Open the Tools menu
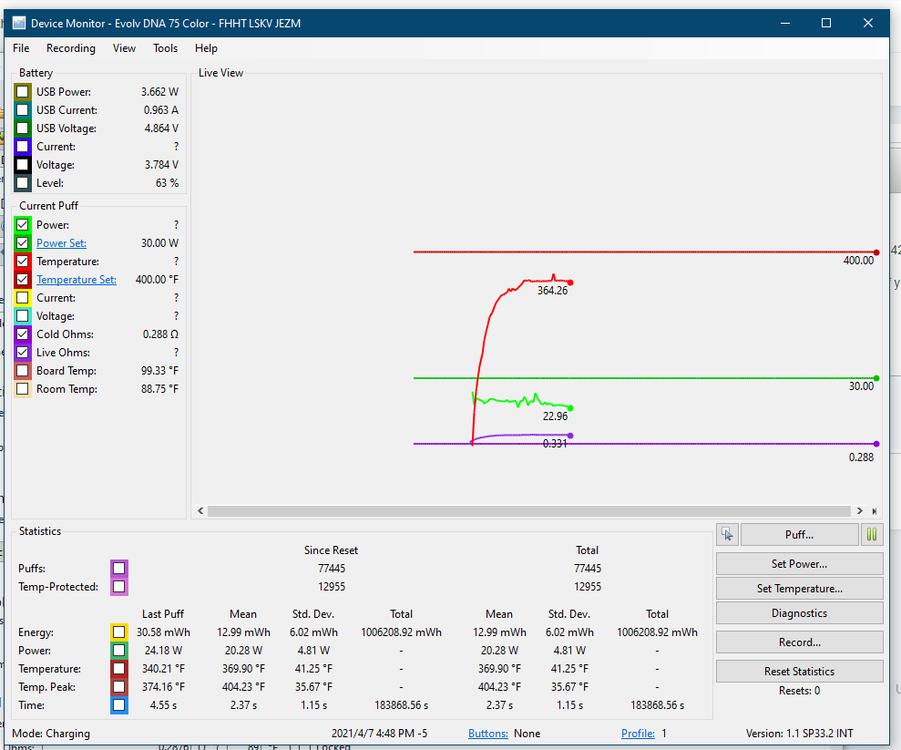This screenshot has width=901, height=750. click(165, 48)
